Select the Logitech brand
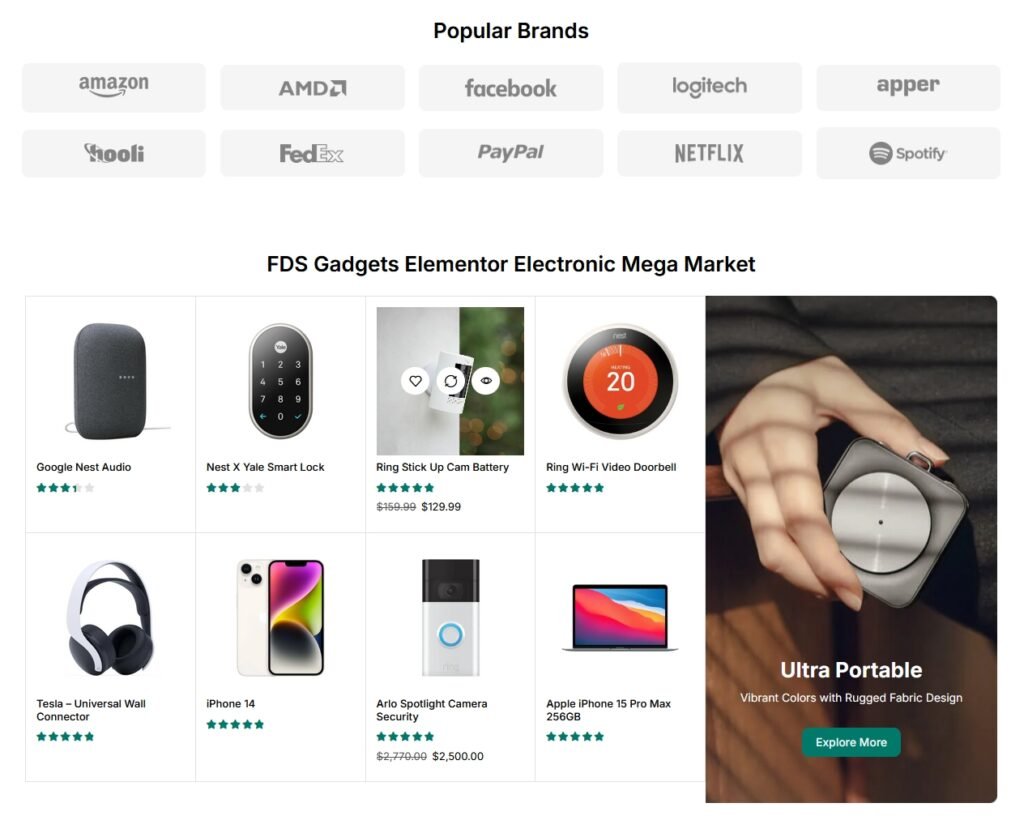1024x833 pixels. [x=709, y=87]
